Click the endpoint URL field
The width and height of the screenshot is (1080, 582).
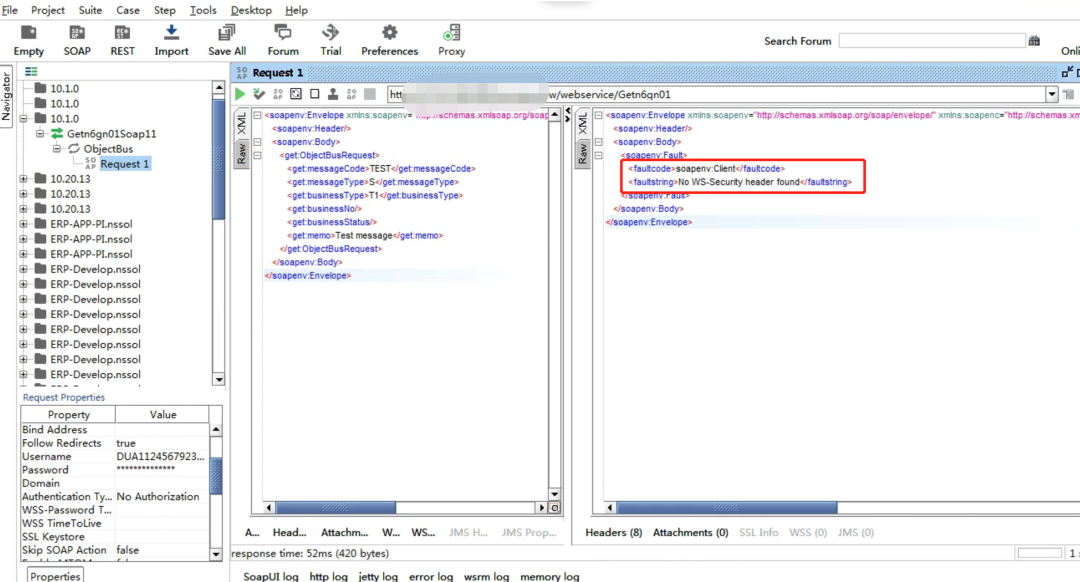click(716, 94)
